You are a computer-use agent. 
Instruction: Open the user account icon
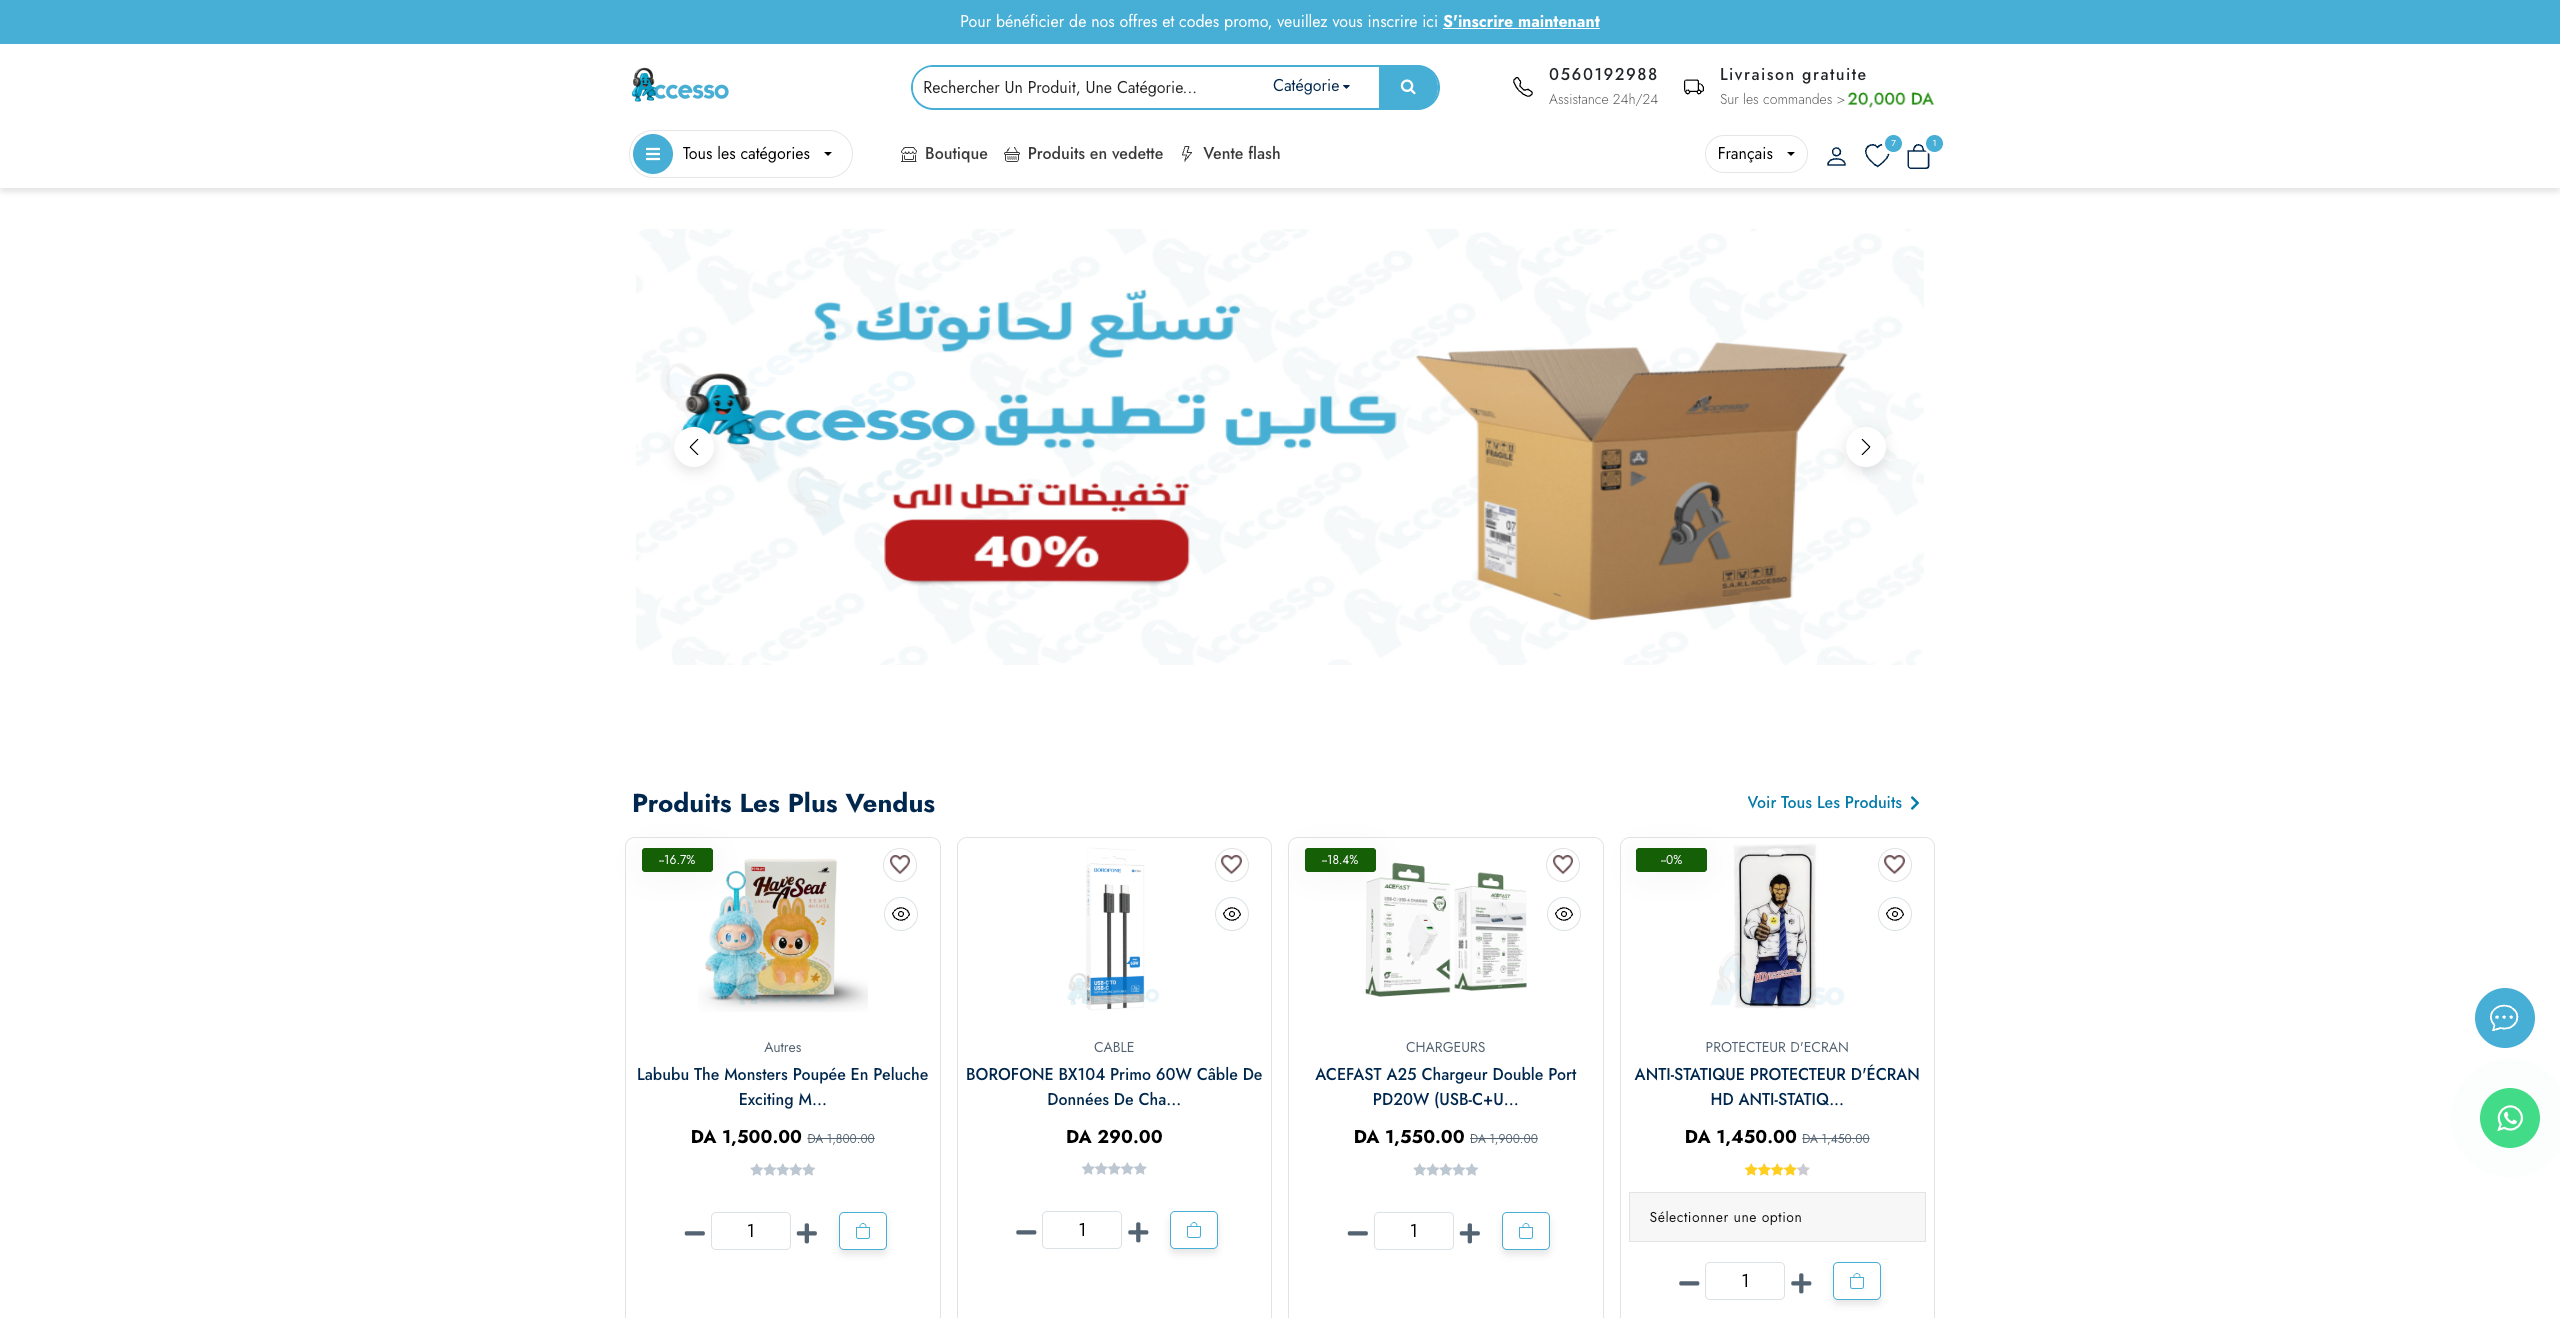[x=1836, y=156]
